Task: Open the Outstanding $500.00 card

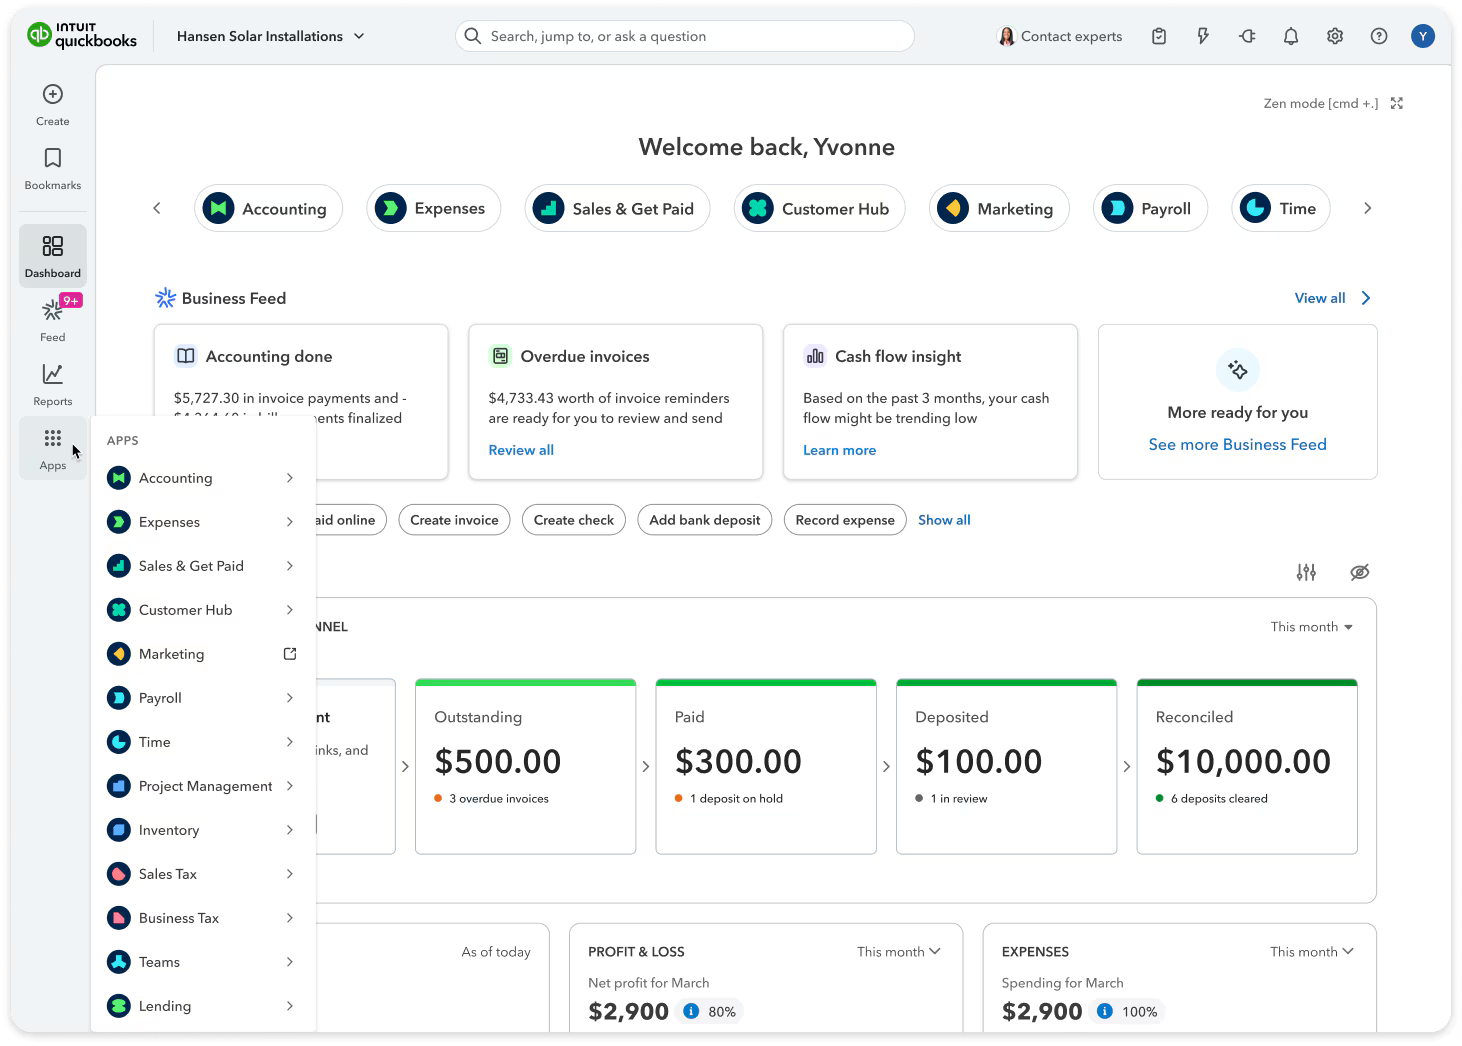Action: click(x=525, y=766)
